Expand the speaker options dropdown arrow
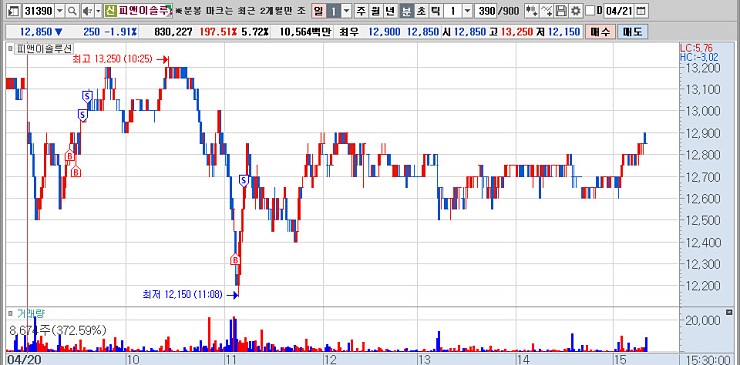This screenshot has height=365, width=740. (x=98, y=11)
